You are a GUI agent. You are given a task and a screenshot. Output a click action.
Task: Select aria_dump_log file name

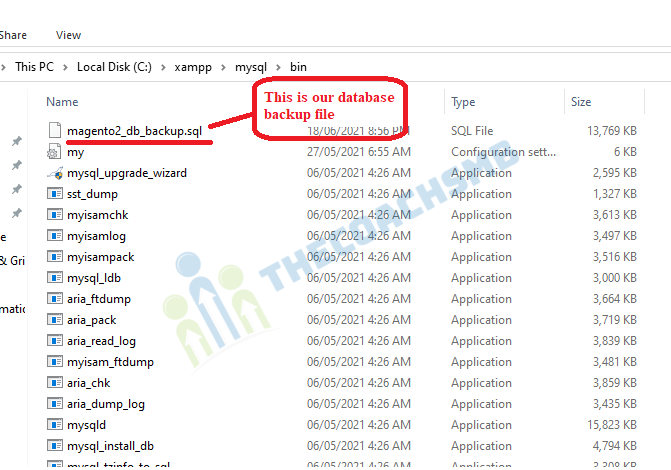click(106, 404)
